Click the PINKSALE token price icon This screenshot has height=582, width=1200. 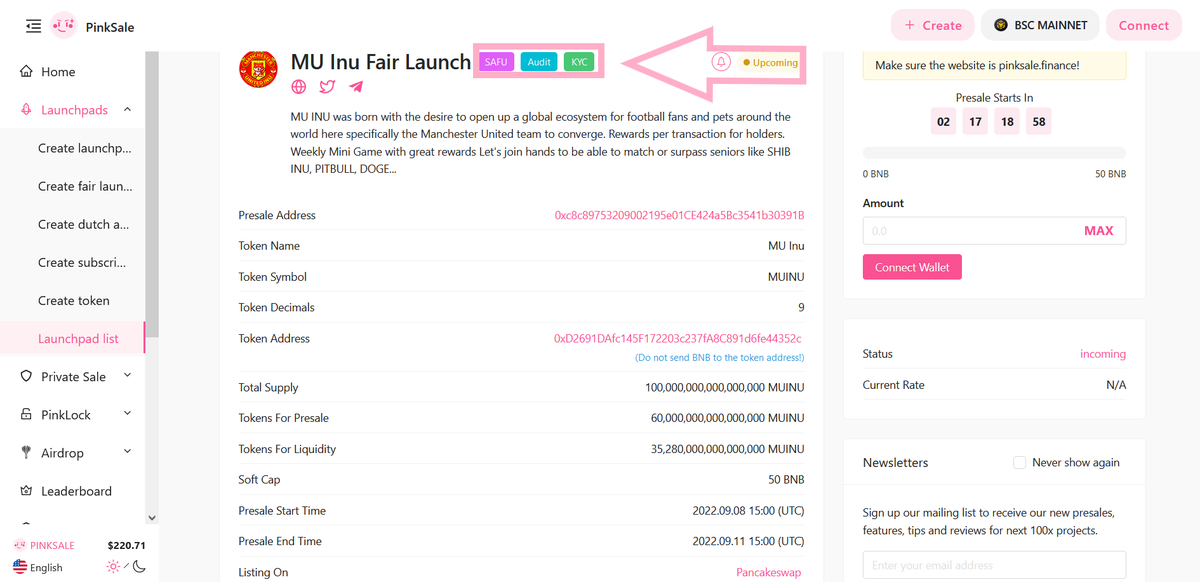(19, 545)
